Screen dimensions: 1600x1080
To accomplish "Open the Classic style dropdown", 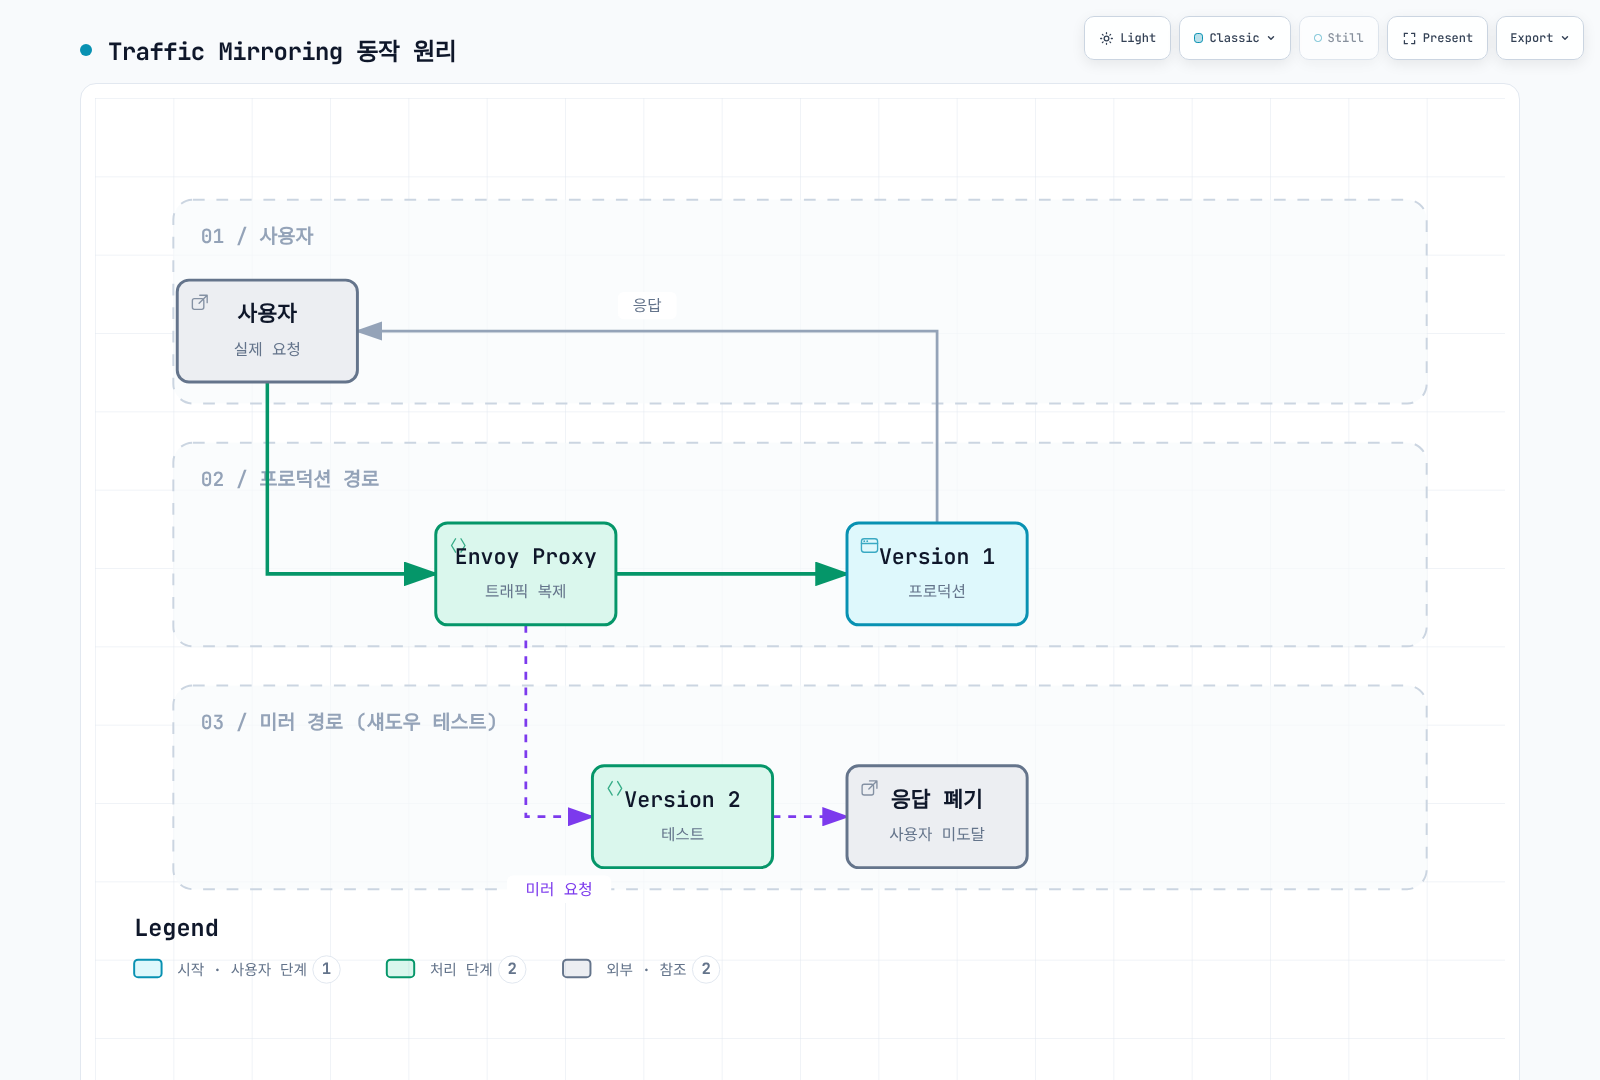I will pyautogui.click(x=1235, y=38).
